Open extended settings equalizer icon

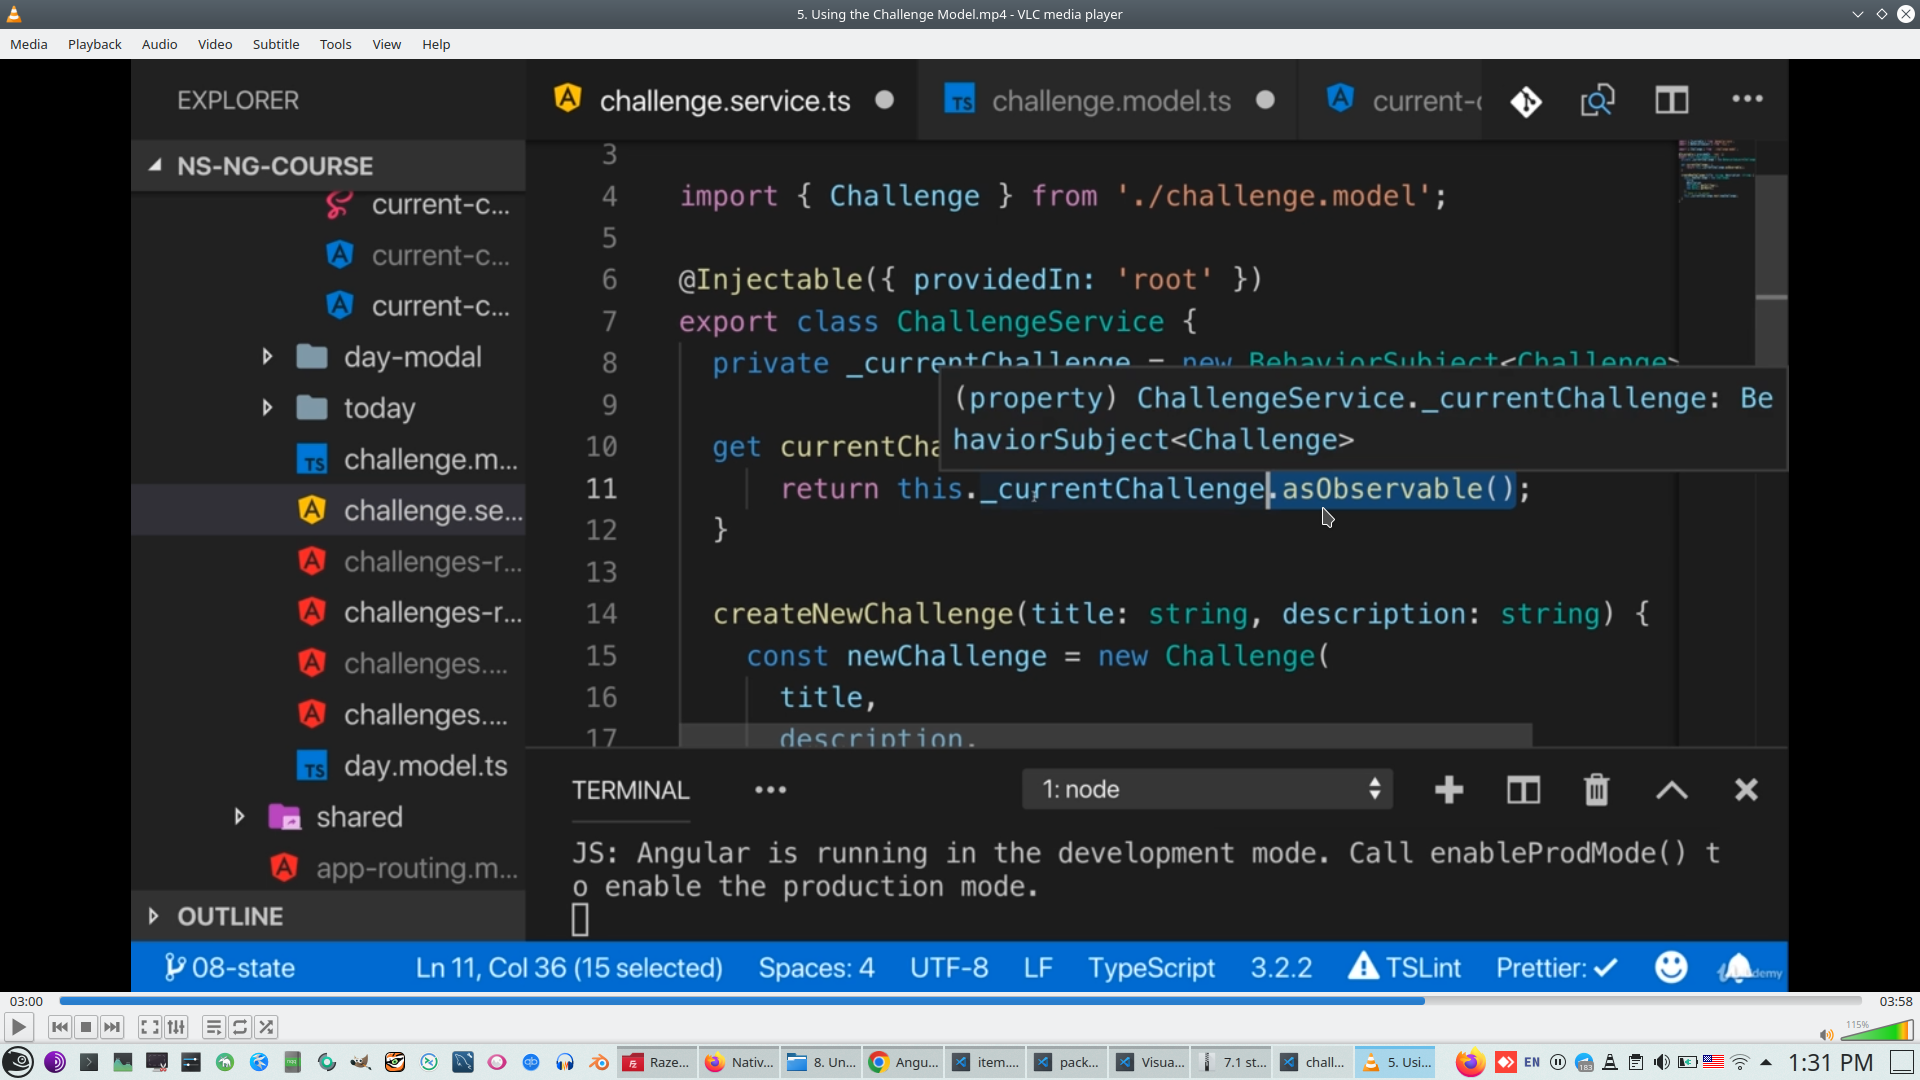(176, 1027)
